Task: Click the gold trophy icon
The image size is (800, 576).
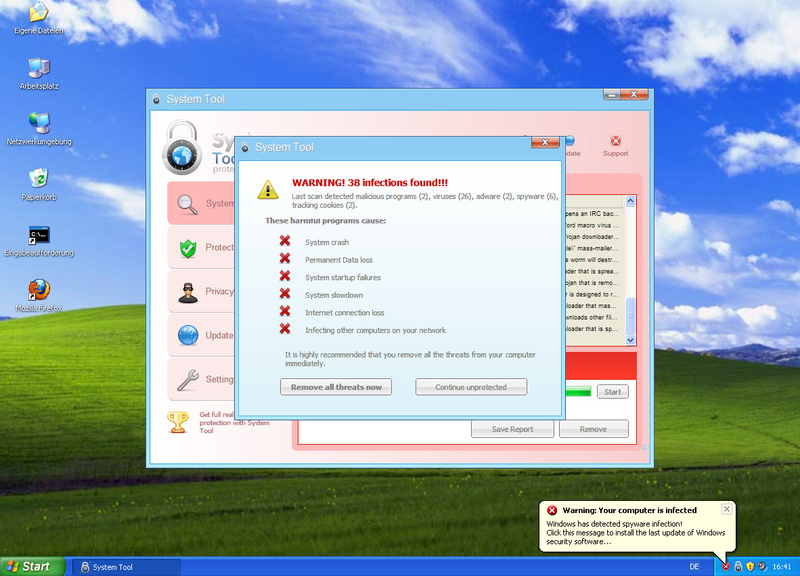Action: 177,422
